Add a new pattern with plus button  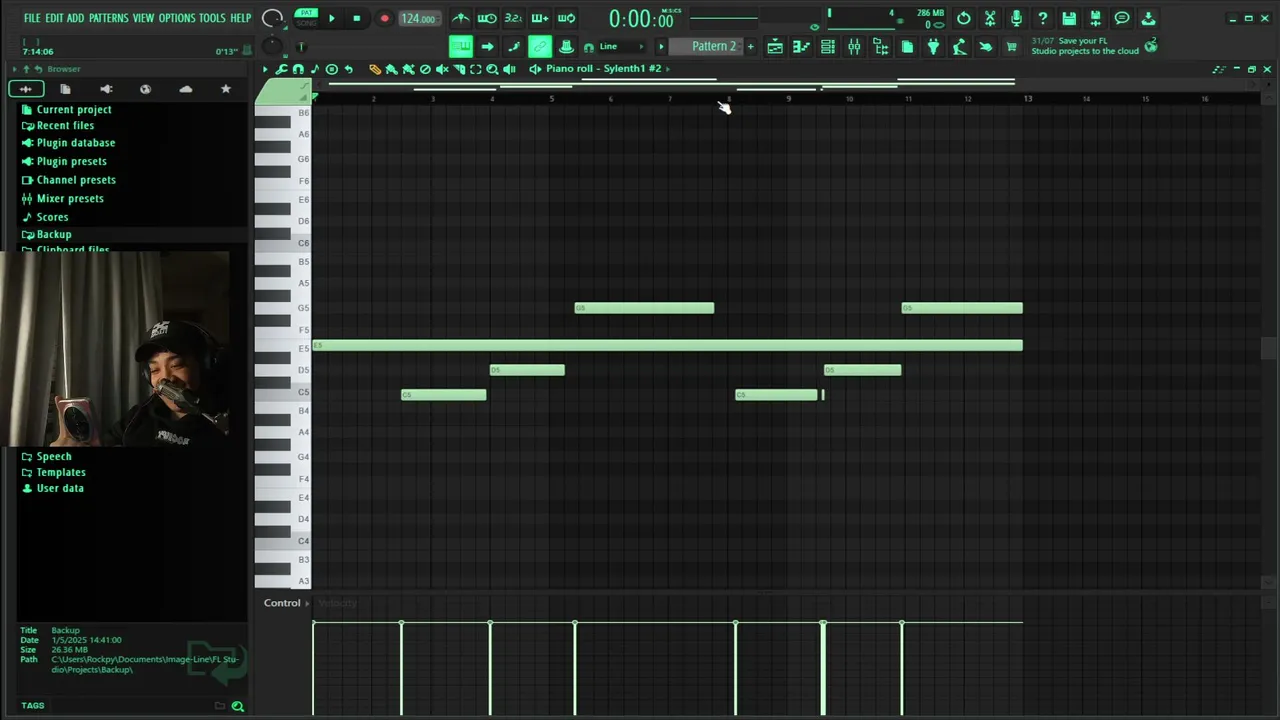pos(751,46)
